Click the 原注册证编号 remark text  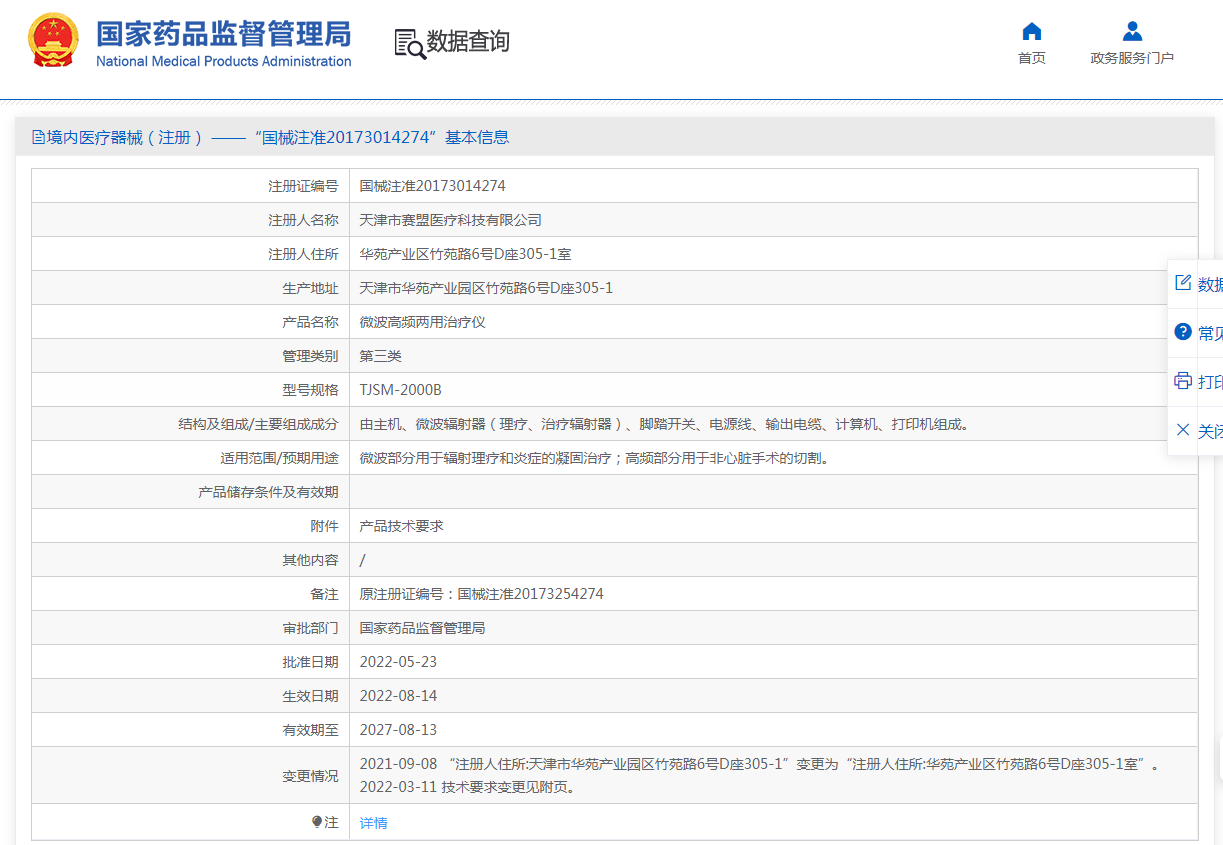pyautogui.click(x=482, y=594)
